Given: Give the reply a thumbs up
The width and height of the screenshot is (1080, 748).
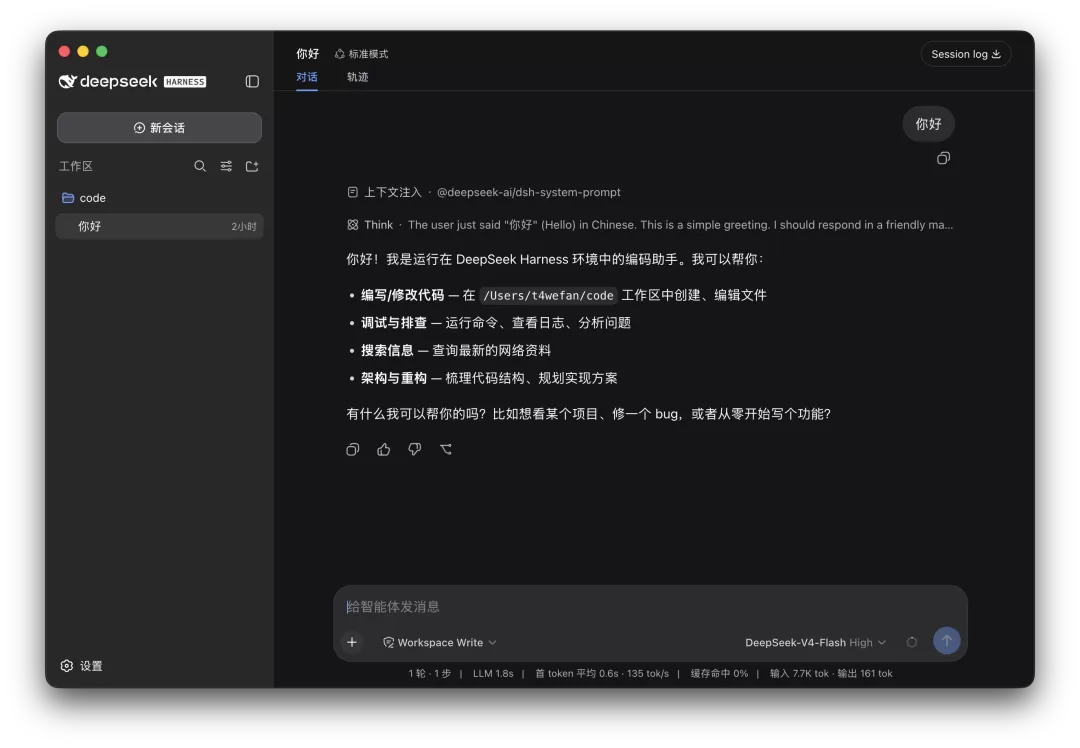Looking at the screenshot, I should (x=384, y=449).
